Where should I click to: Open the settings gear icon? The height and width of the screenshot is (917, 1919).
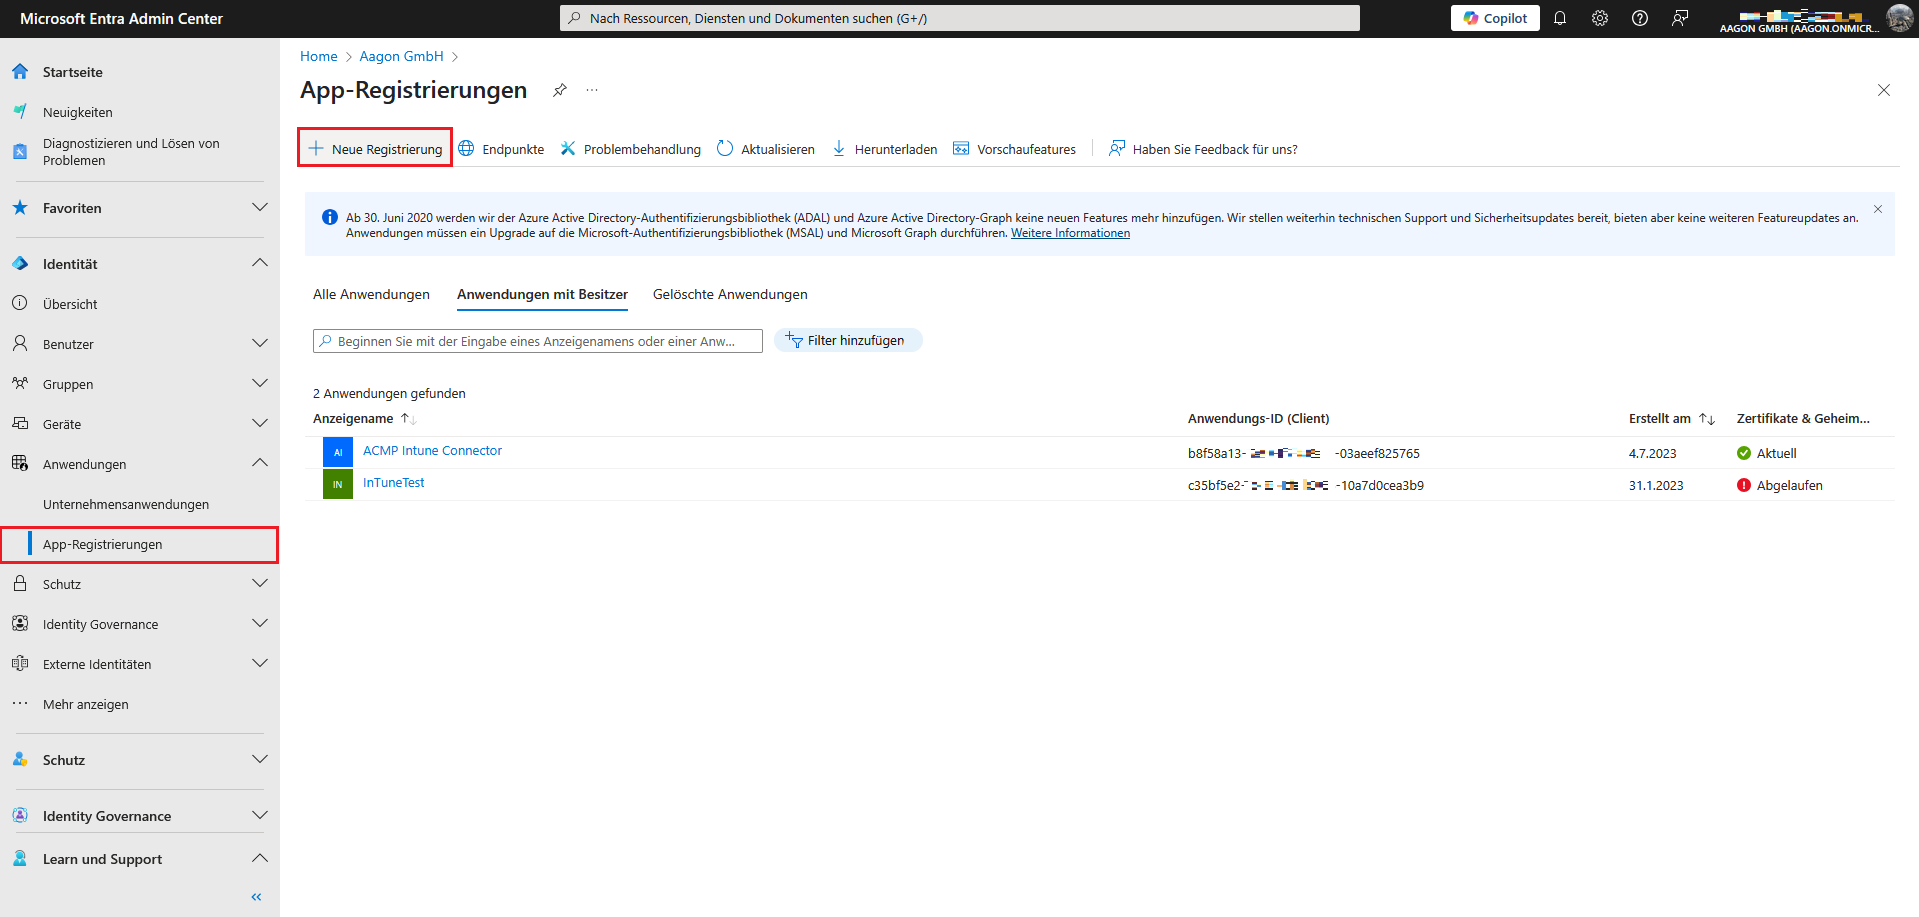1599,18
